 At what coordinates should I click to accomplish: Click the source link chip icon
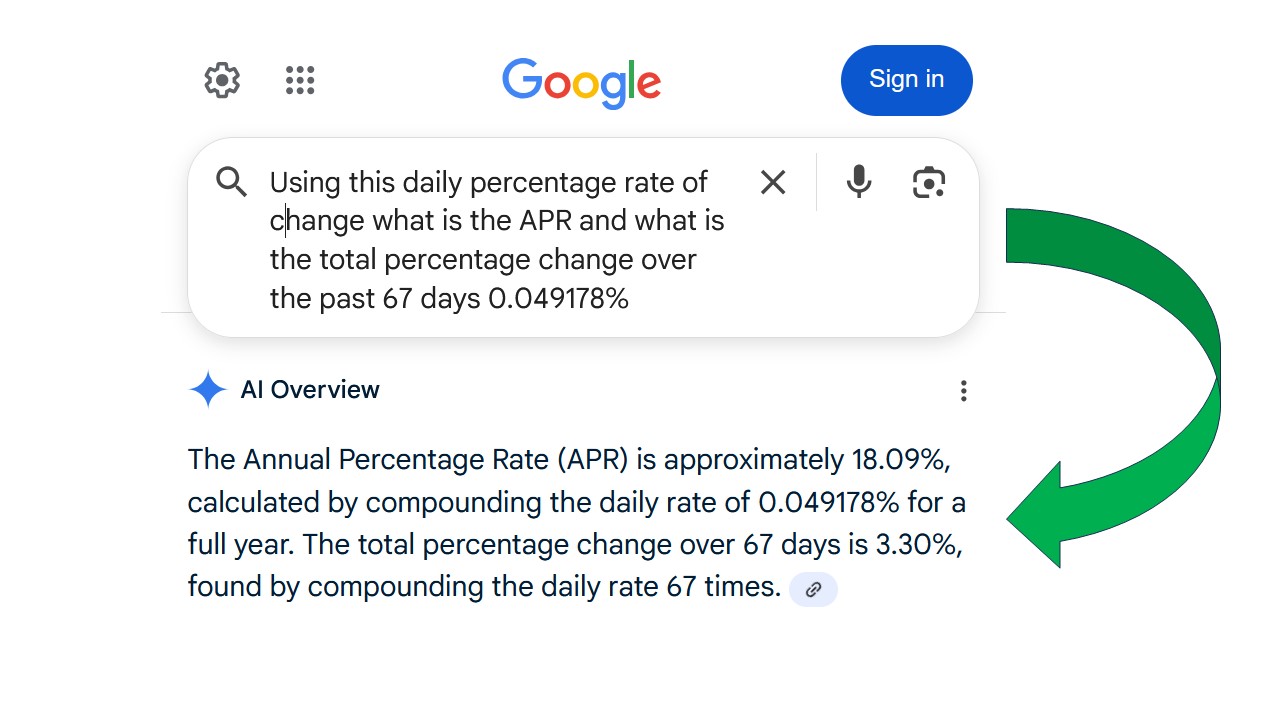coord(813,589)
